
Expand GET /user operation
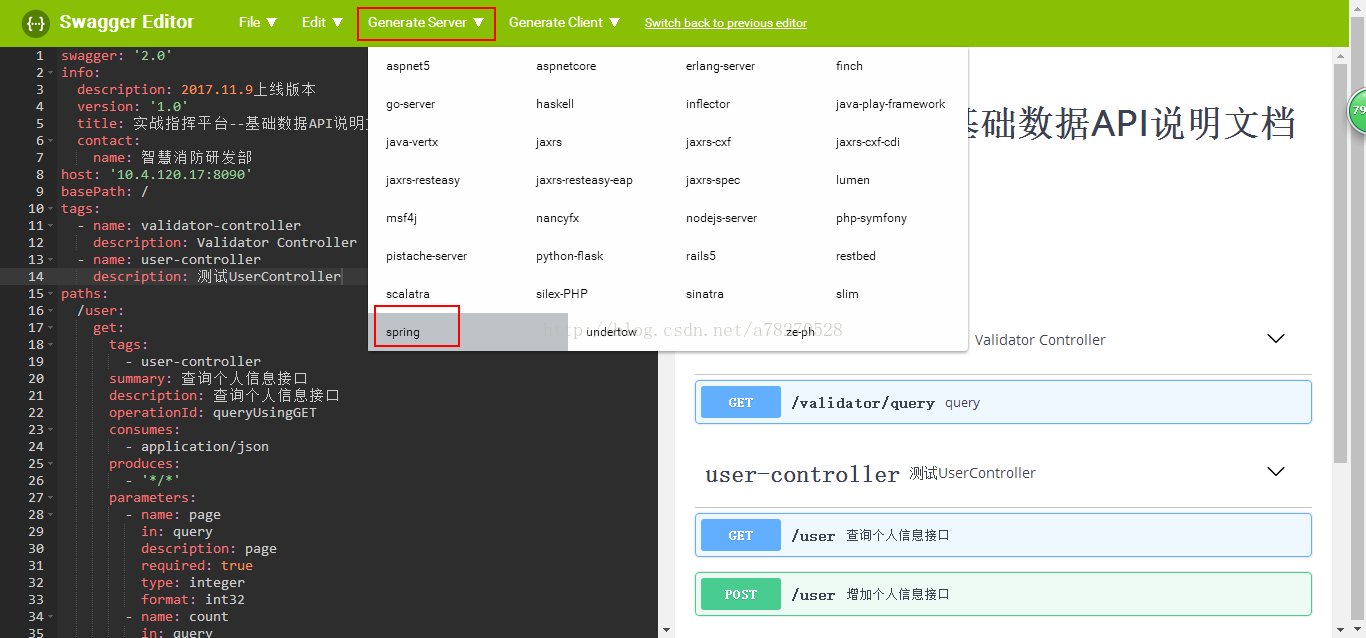click(x=1003, y=535)
